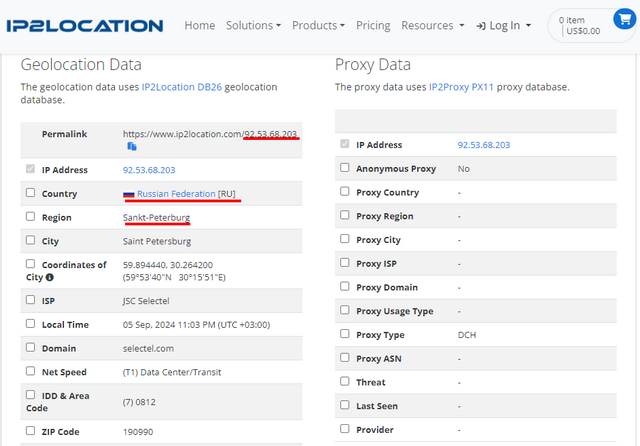This screenshot has width=640, height=446.
Task: Tick the Region checkbox
Action: (31, 216)
